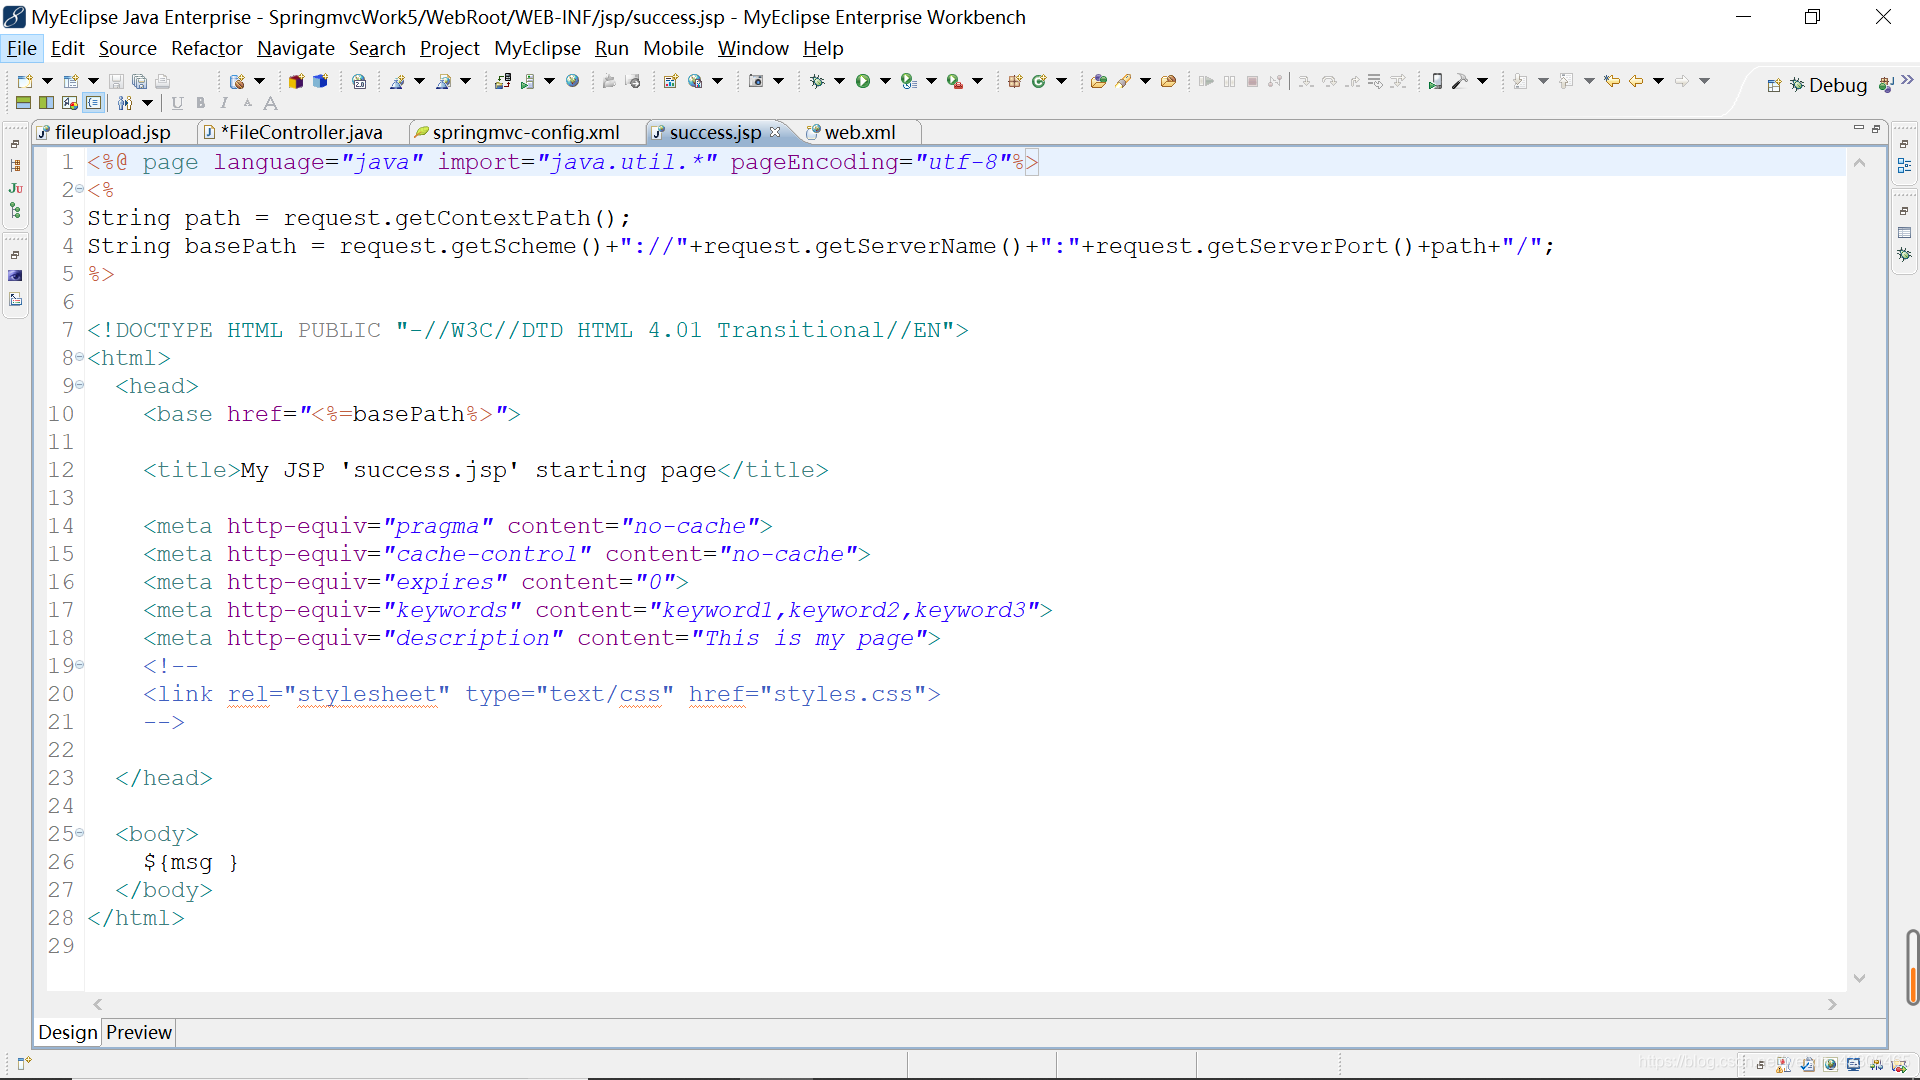
Task: Toggle source-only view mode
Action: coord(93,103)
